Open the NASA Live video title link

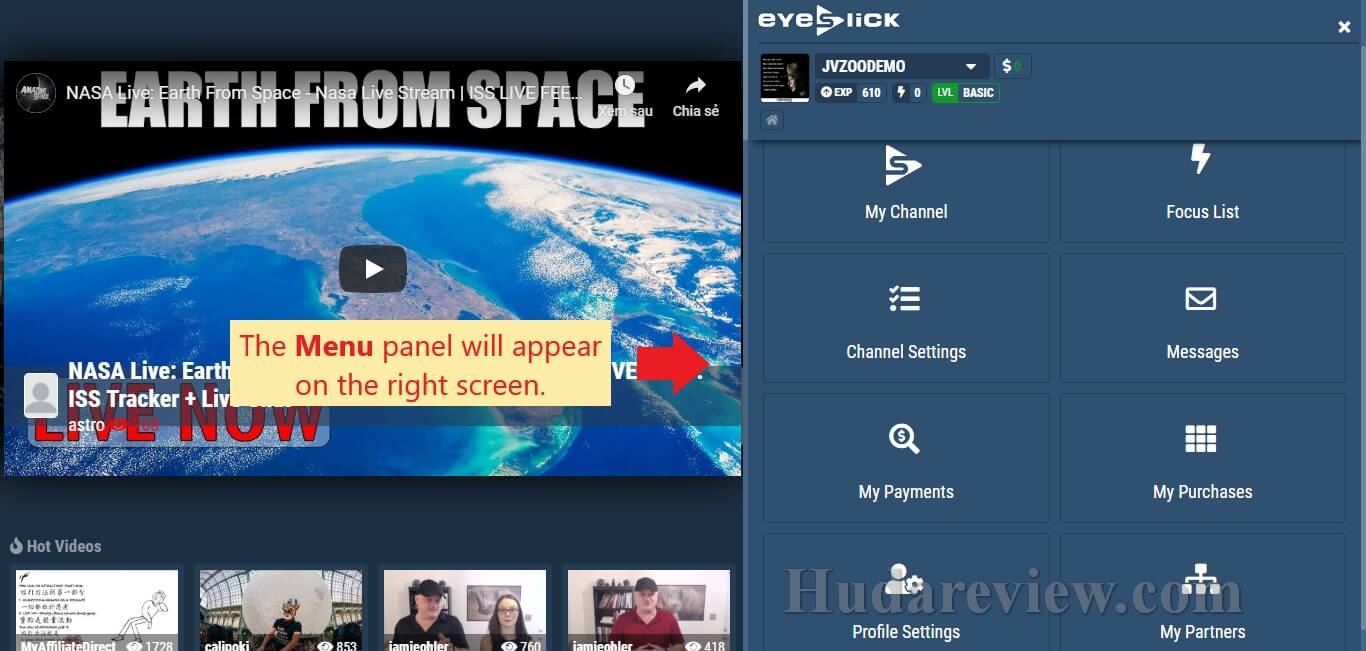326,93
